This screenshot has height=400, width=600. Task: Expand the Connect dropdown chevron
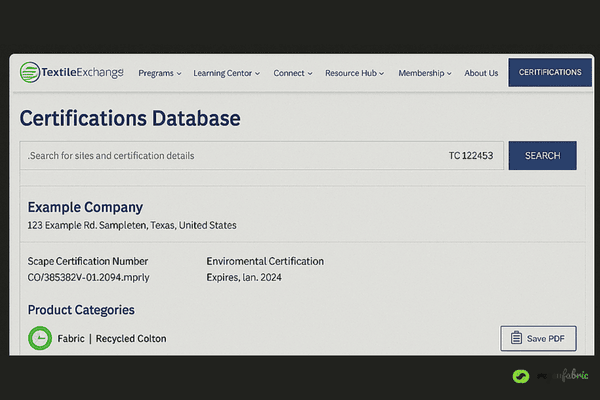pos(310,73)
